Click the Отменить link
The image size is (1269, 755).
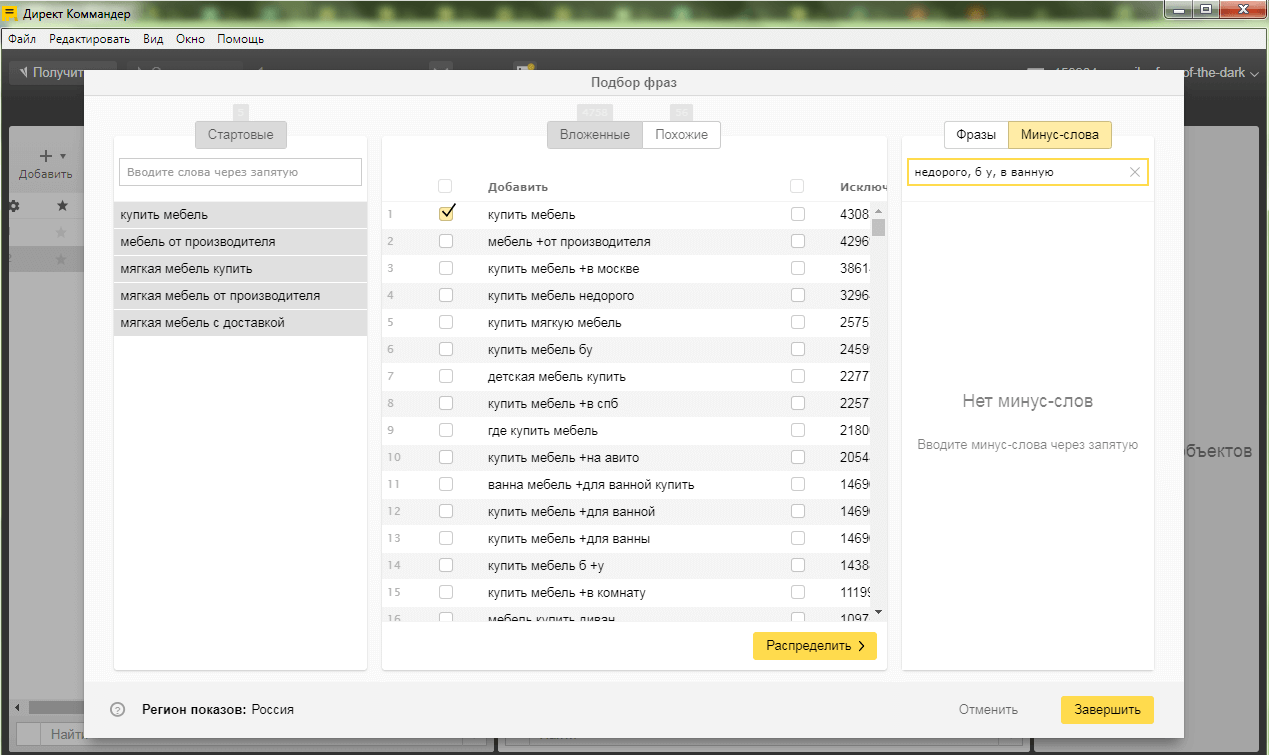pos(988,710)
